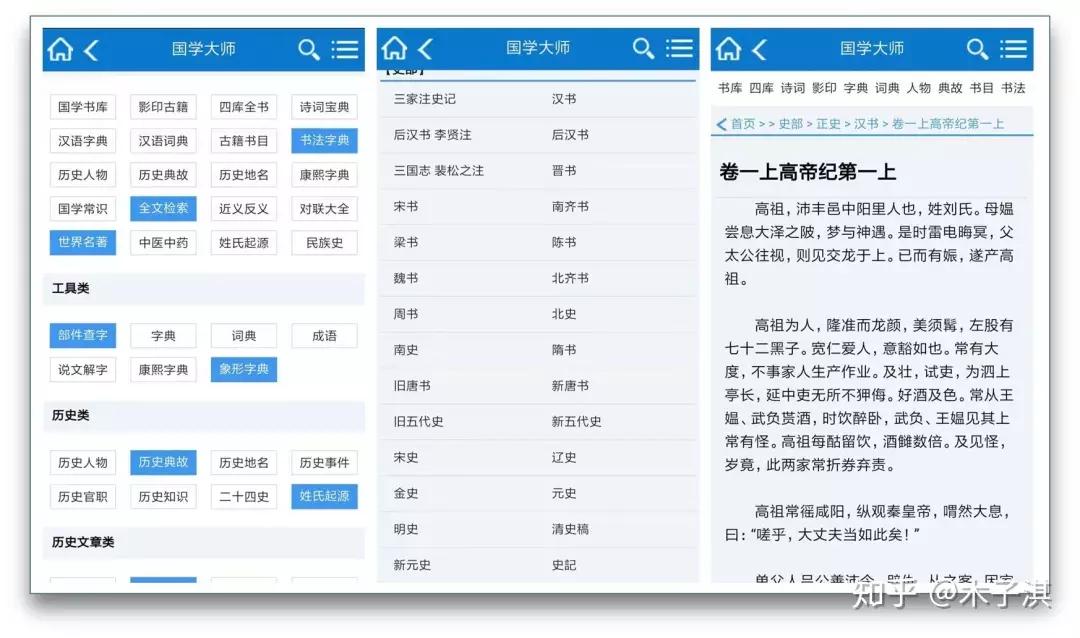Open the hamburger menu in the middle panel
Image resolution: width=1080 pixels, height=638 pixels.
point(679,48)
